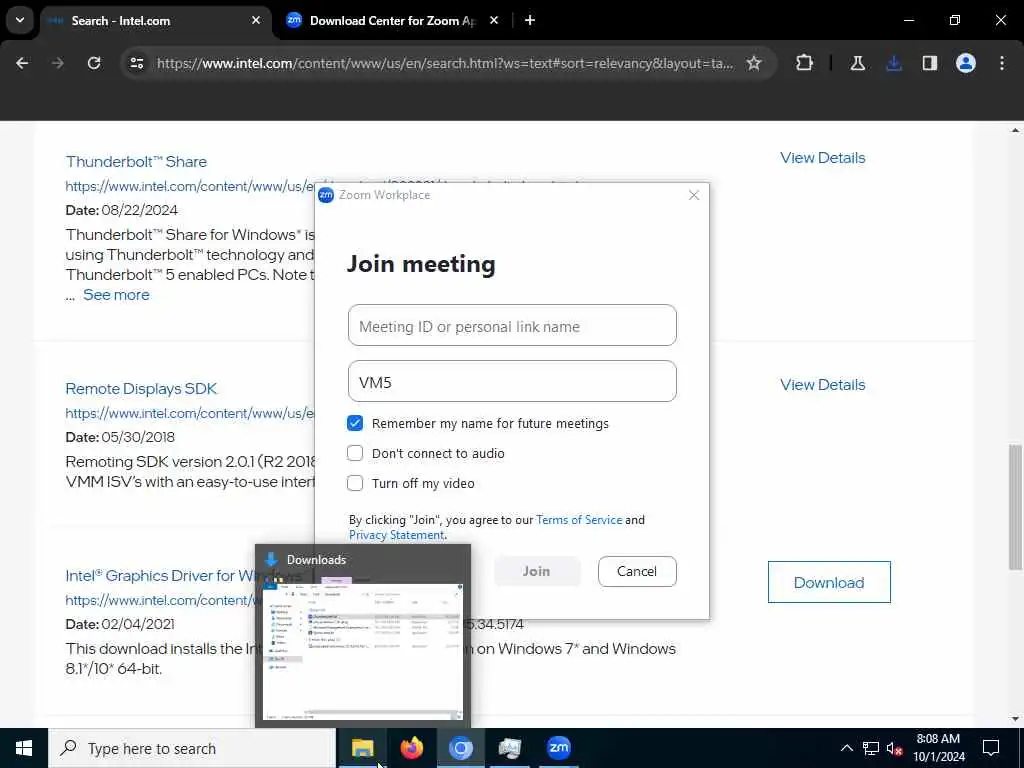This screenshot has width=1024, height=768.
Task: Cancel the Join meeting dialog
Action: point(637,571)
